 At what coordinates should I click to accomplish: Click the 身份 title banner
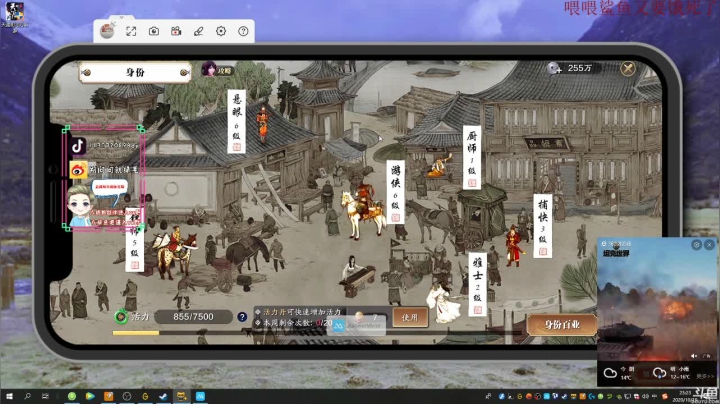[x=135, y=73]
